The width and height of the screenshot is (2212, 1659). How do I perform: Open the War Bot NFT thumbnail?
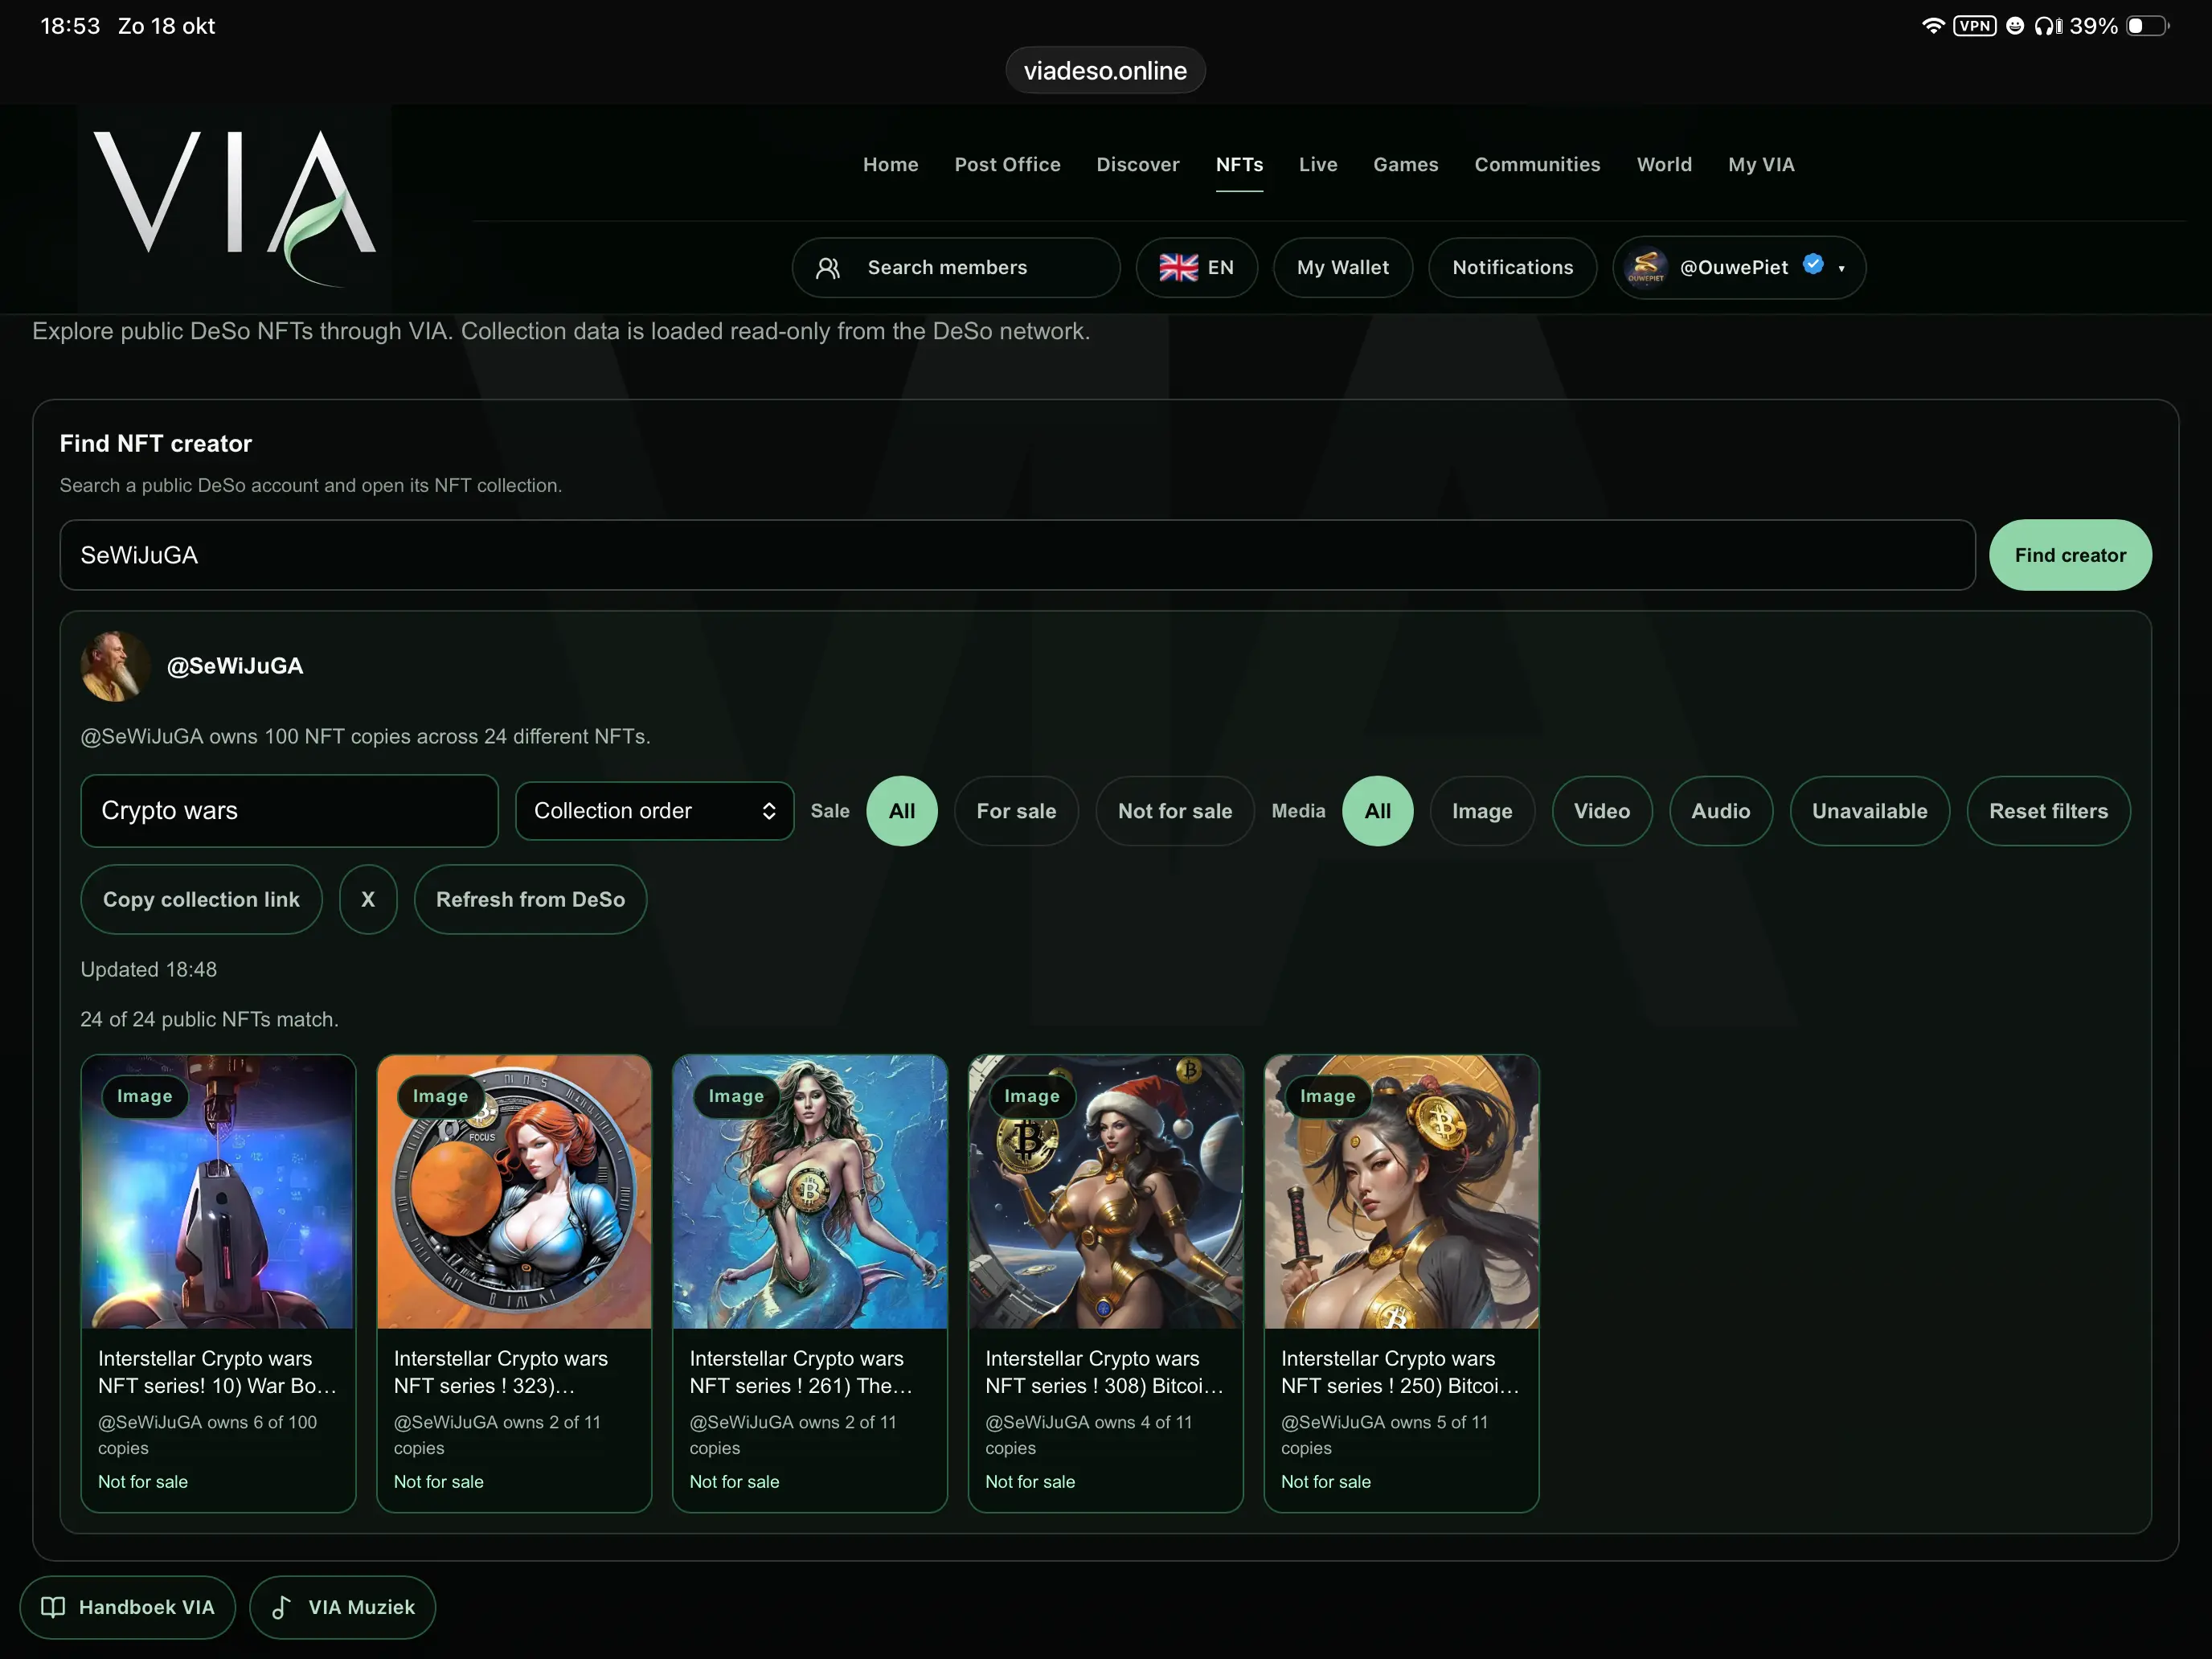[218, 1192]
